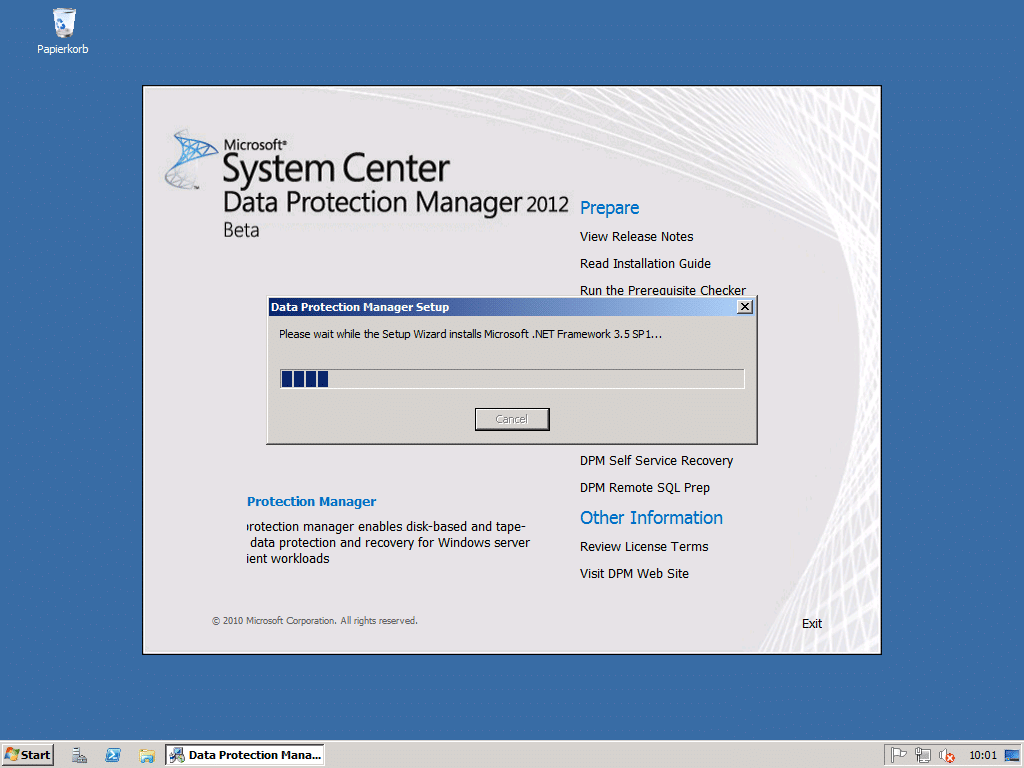Screen dimensions: 1024x768
Task: Open the Start menu
Action: [27, 755]
